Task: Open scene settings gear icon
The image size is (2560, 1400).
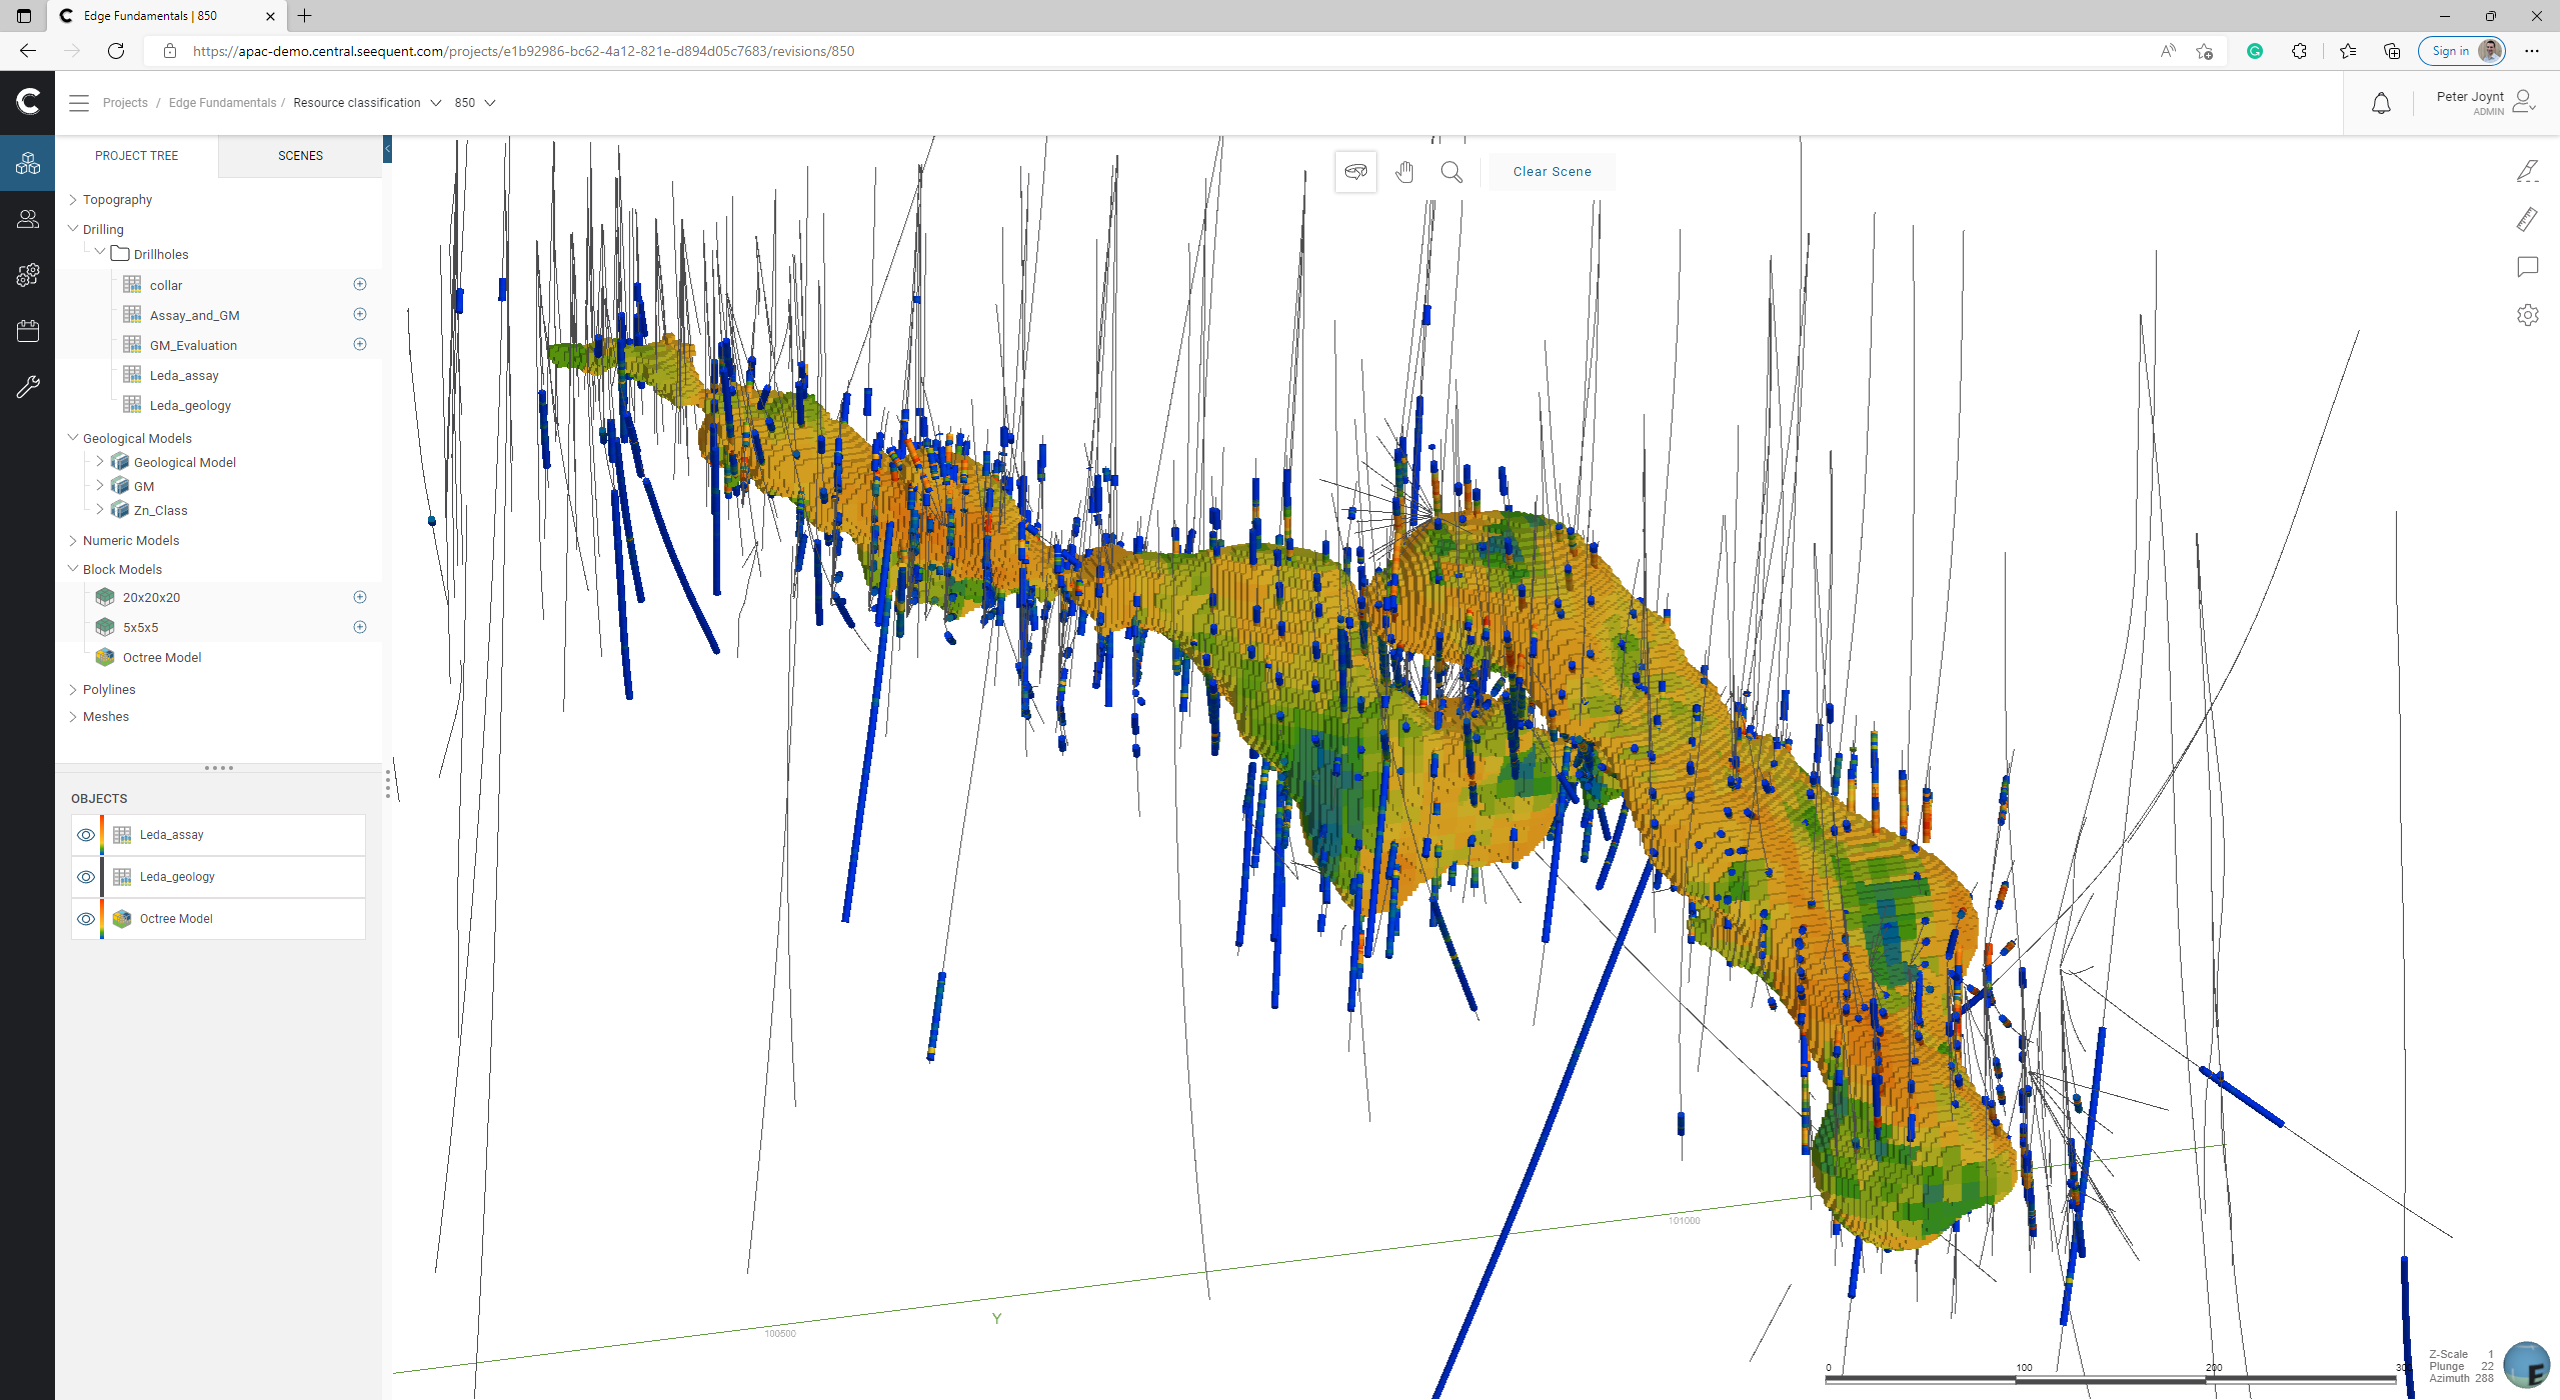Action: tap(2527, 315)
